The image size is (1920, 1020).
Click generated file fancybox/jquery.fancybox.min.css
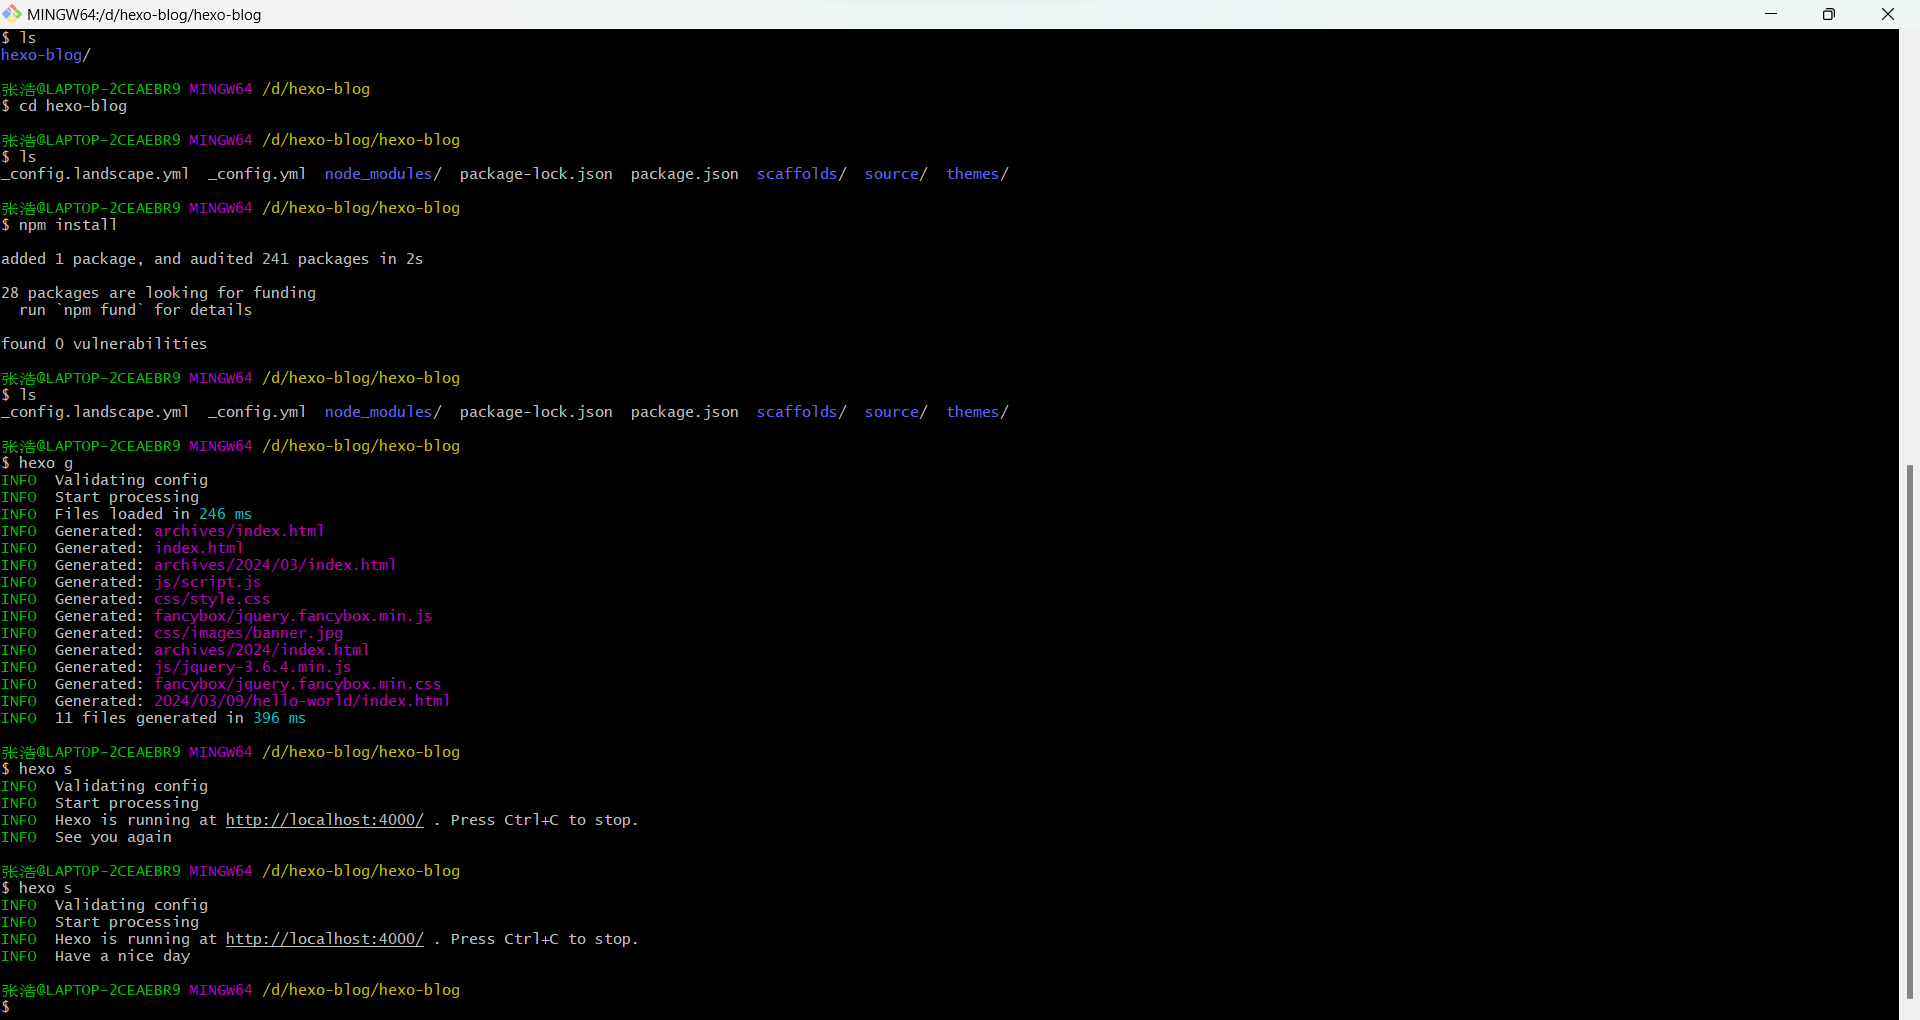[298, 684]
